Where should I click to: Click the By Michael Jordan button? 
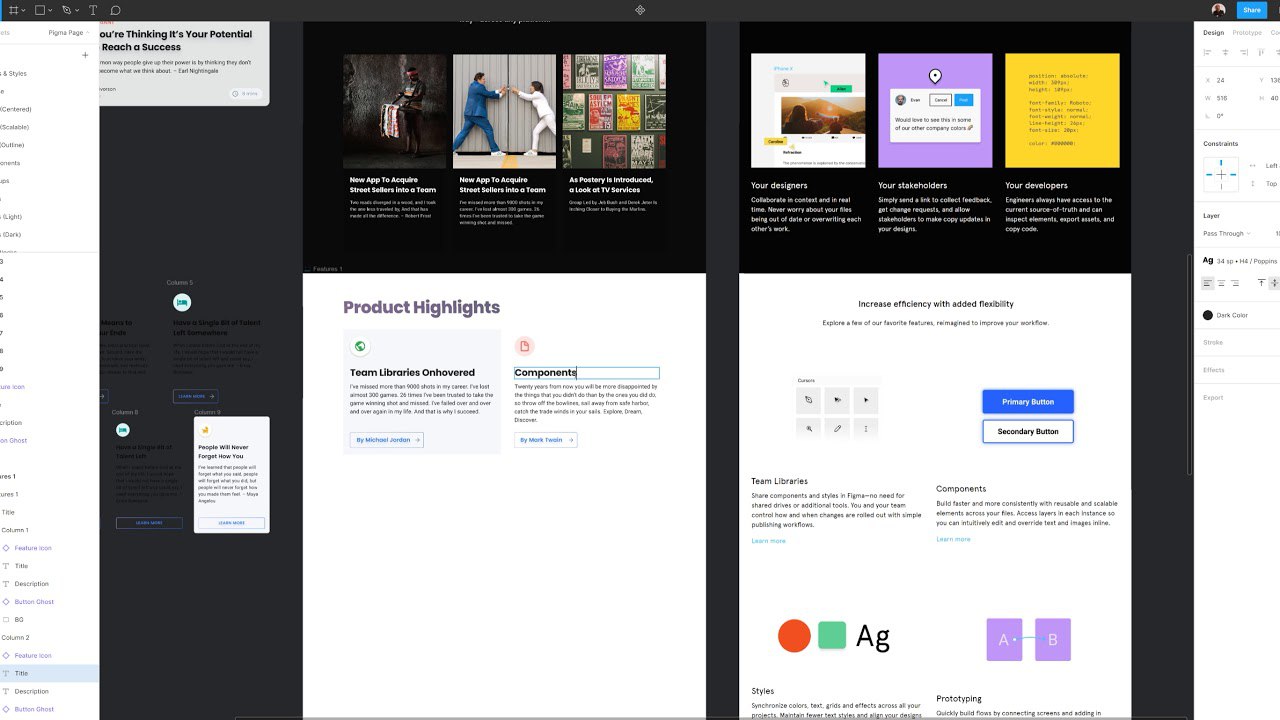pyautogui.click(x=387, y=440)
